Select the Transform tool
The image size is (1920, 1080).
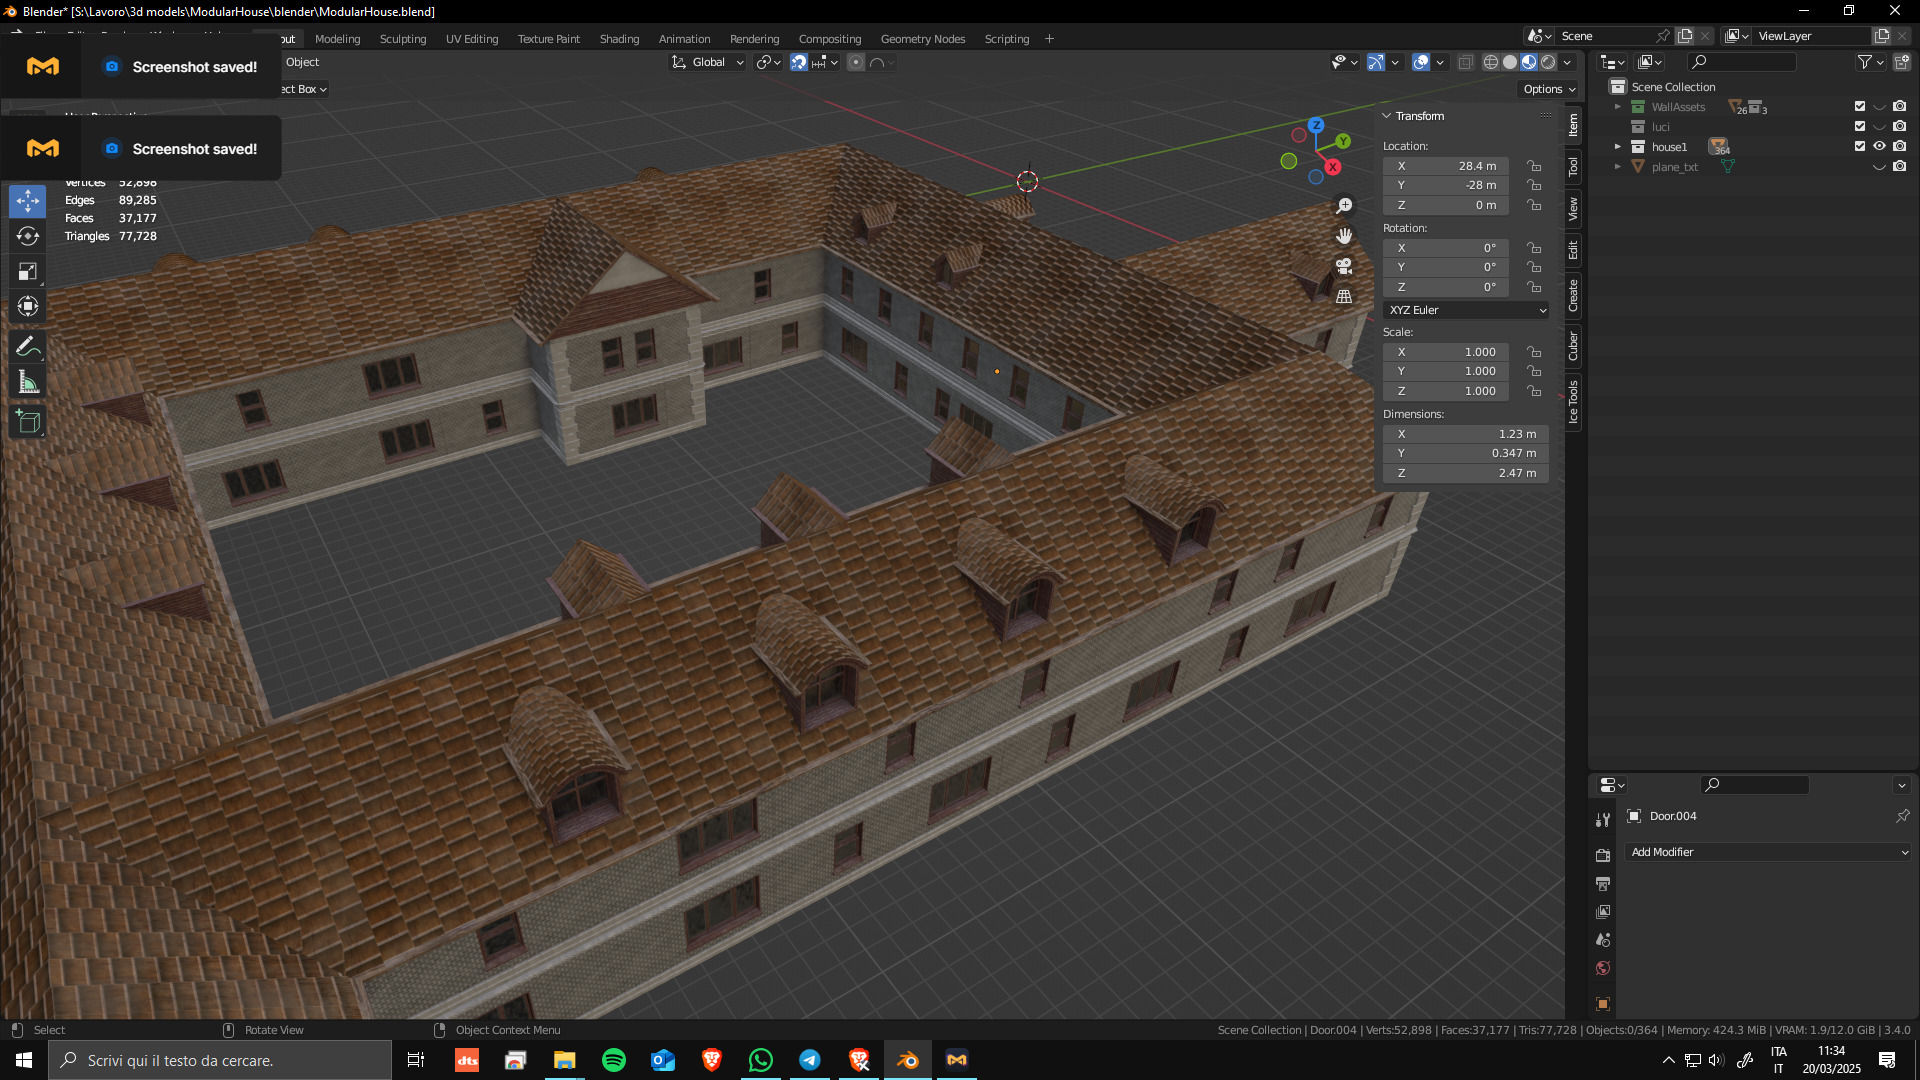point(28,306)
